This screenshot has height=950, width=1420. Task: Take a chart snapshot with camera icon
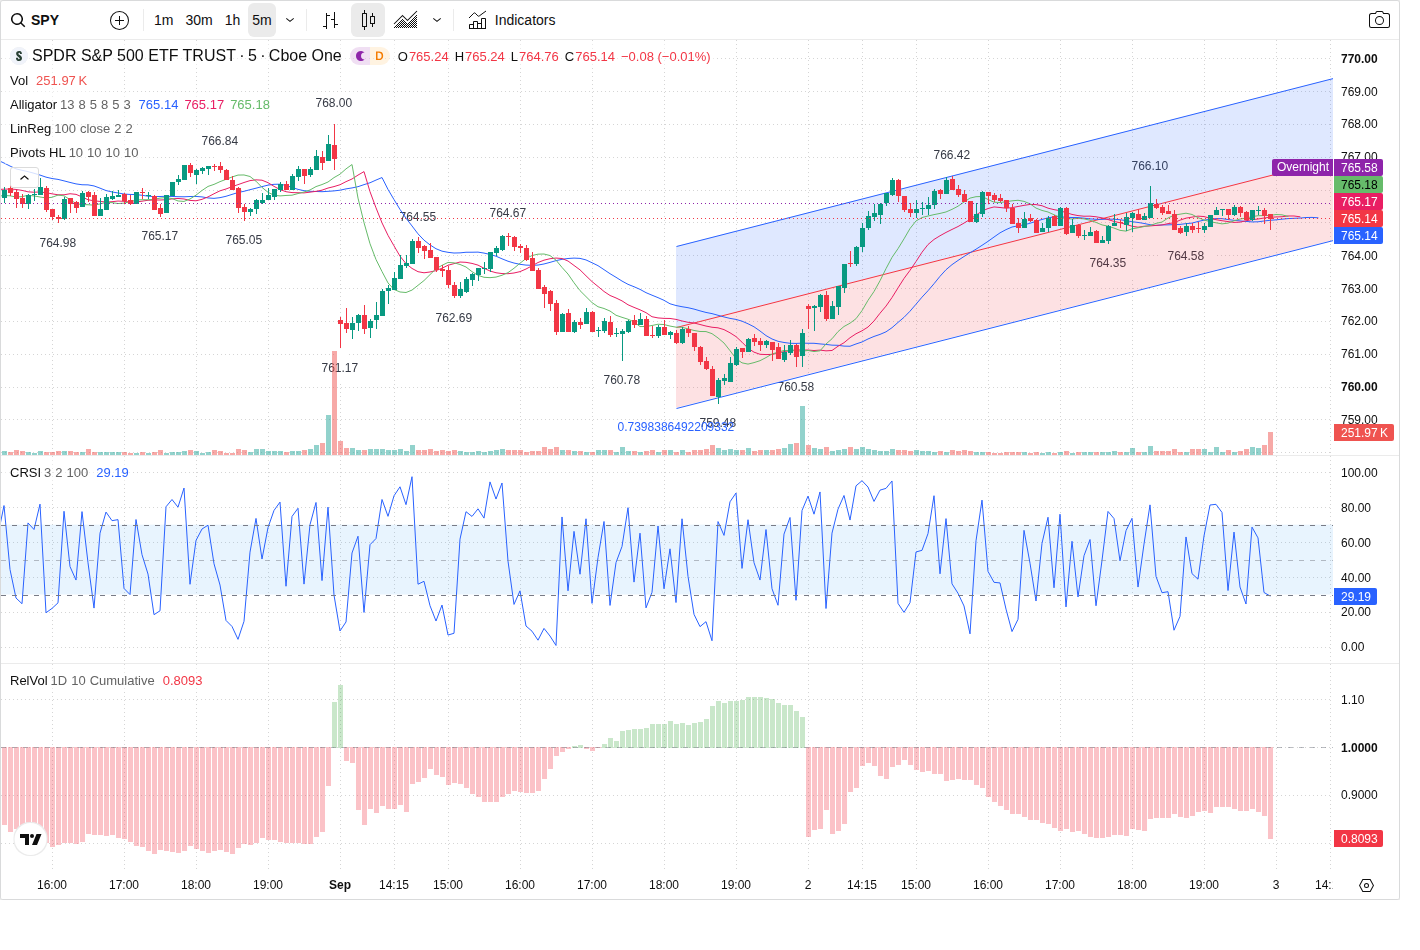click(1379, 20)
